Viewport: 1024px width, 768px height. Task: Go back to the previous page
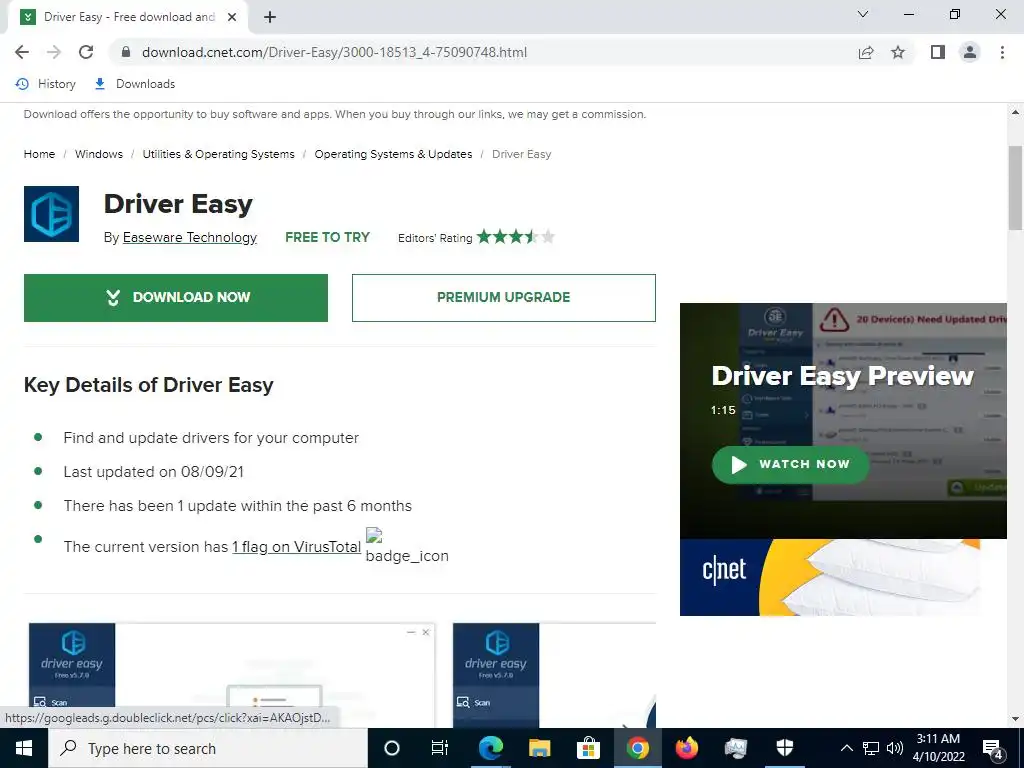point(22,52)
